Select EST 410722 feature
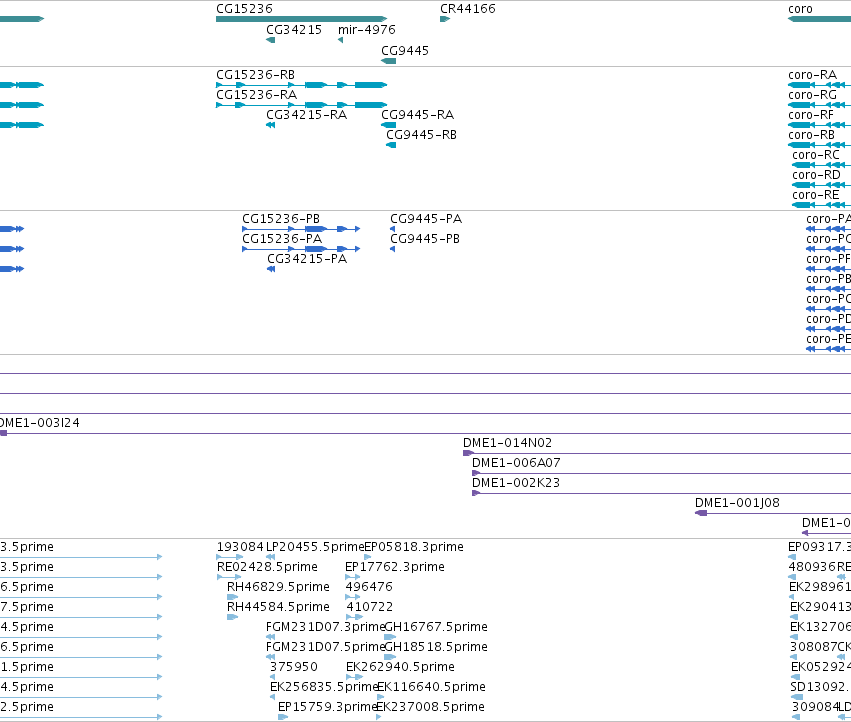This screenshot has width=851, height=722. 354,617
